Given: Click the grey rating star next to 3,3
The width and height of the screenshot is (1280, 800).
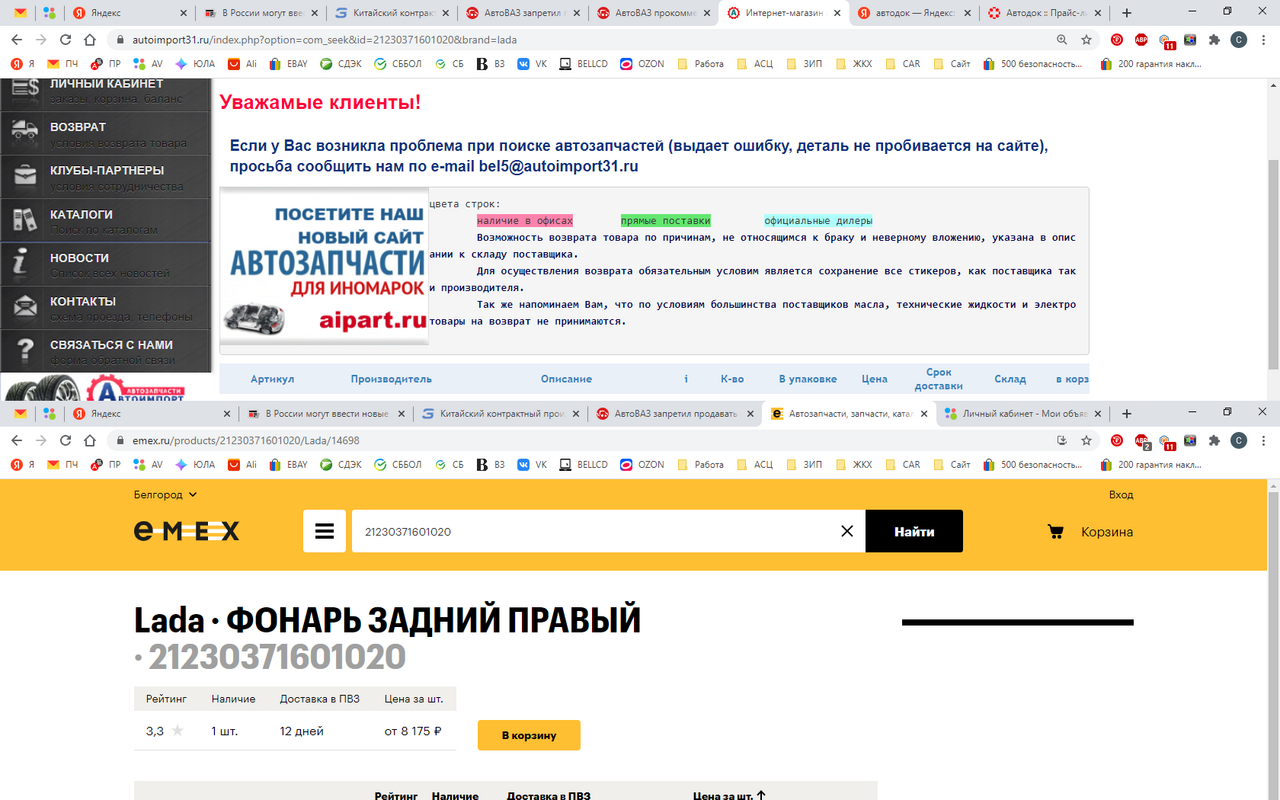Looking at the screenshot, I should [178, 731].
